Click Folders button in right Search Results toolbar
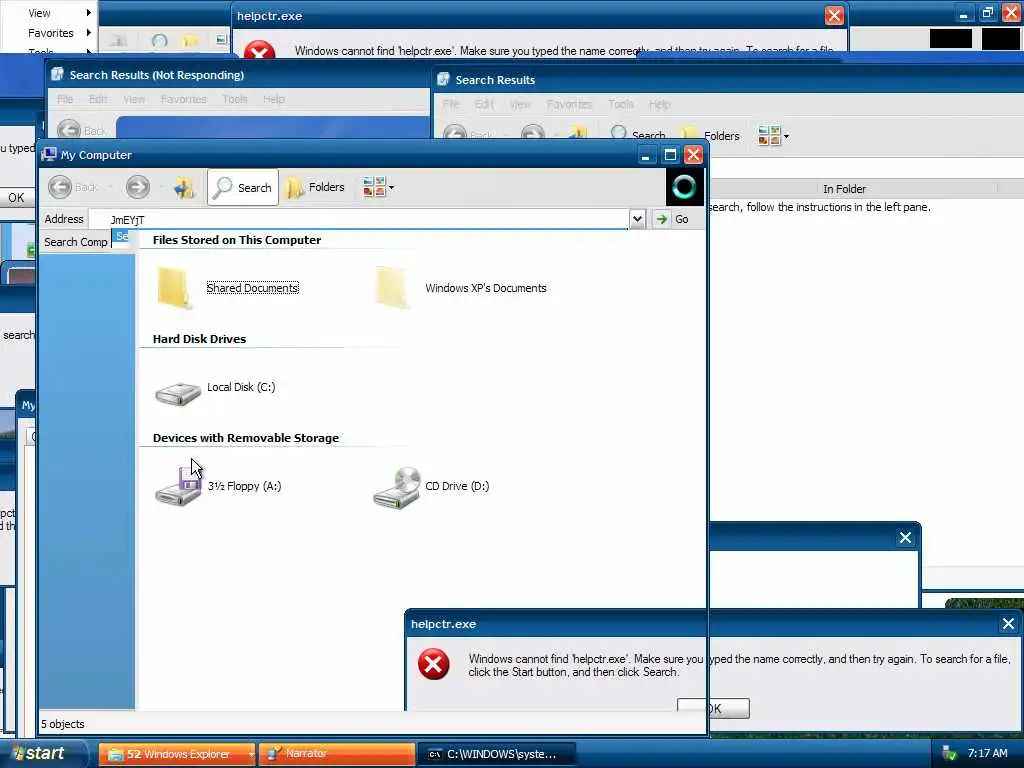This screenshot has height=768, width=1024. [711, 136]
